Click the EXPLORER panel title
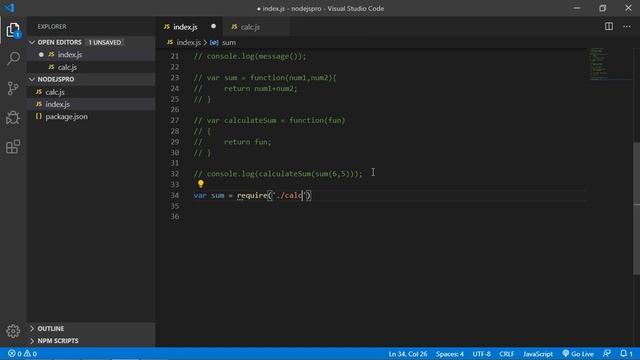The image size is (640, 360). point(52,27)
